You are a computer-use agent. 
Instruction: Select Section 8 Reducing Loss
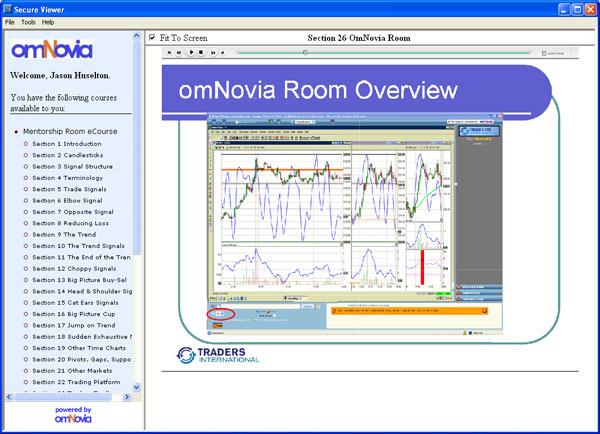70,223
